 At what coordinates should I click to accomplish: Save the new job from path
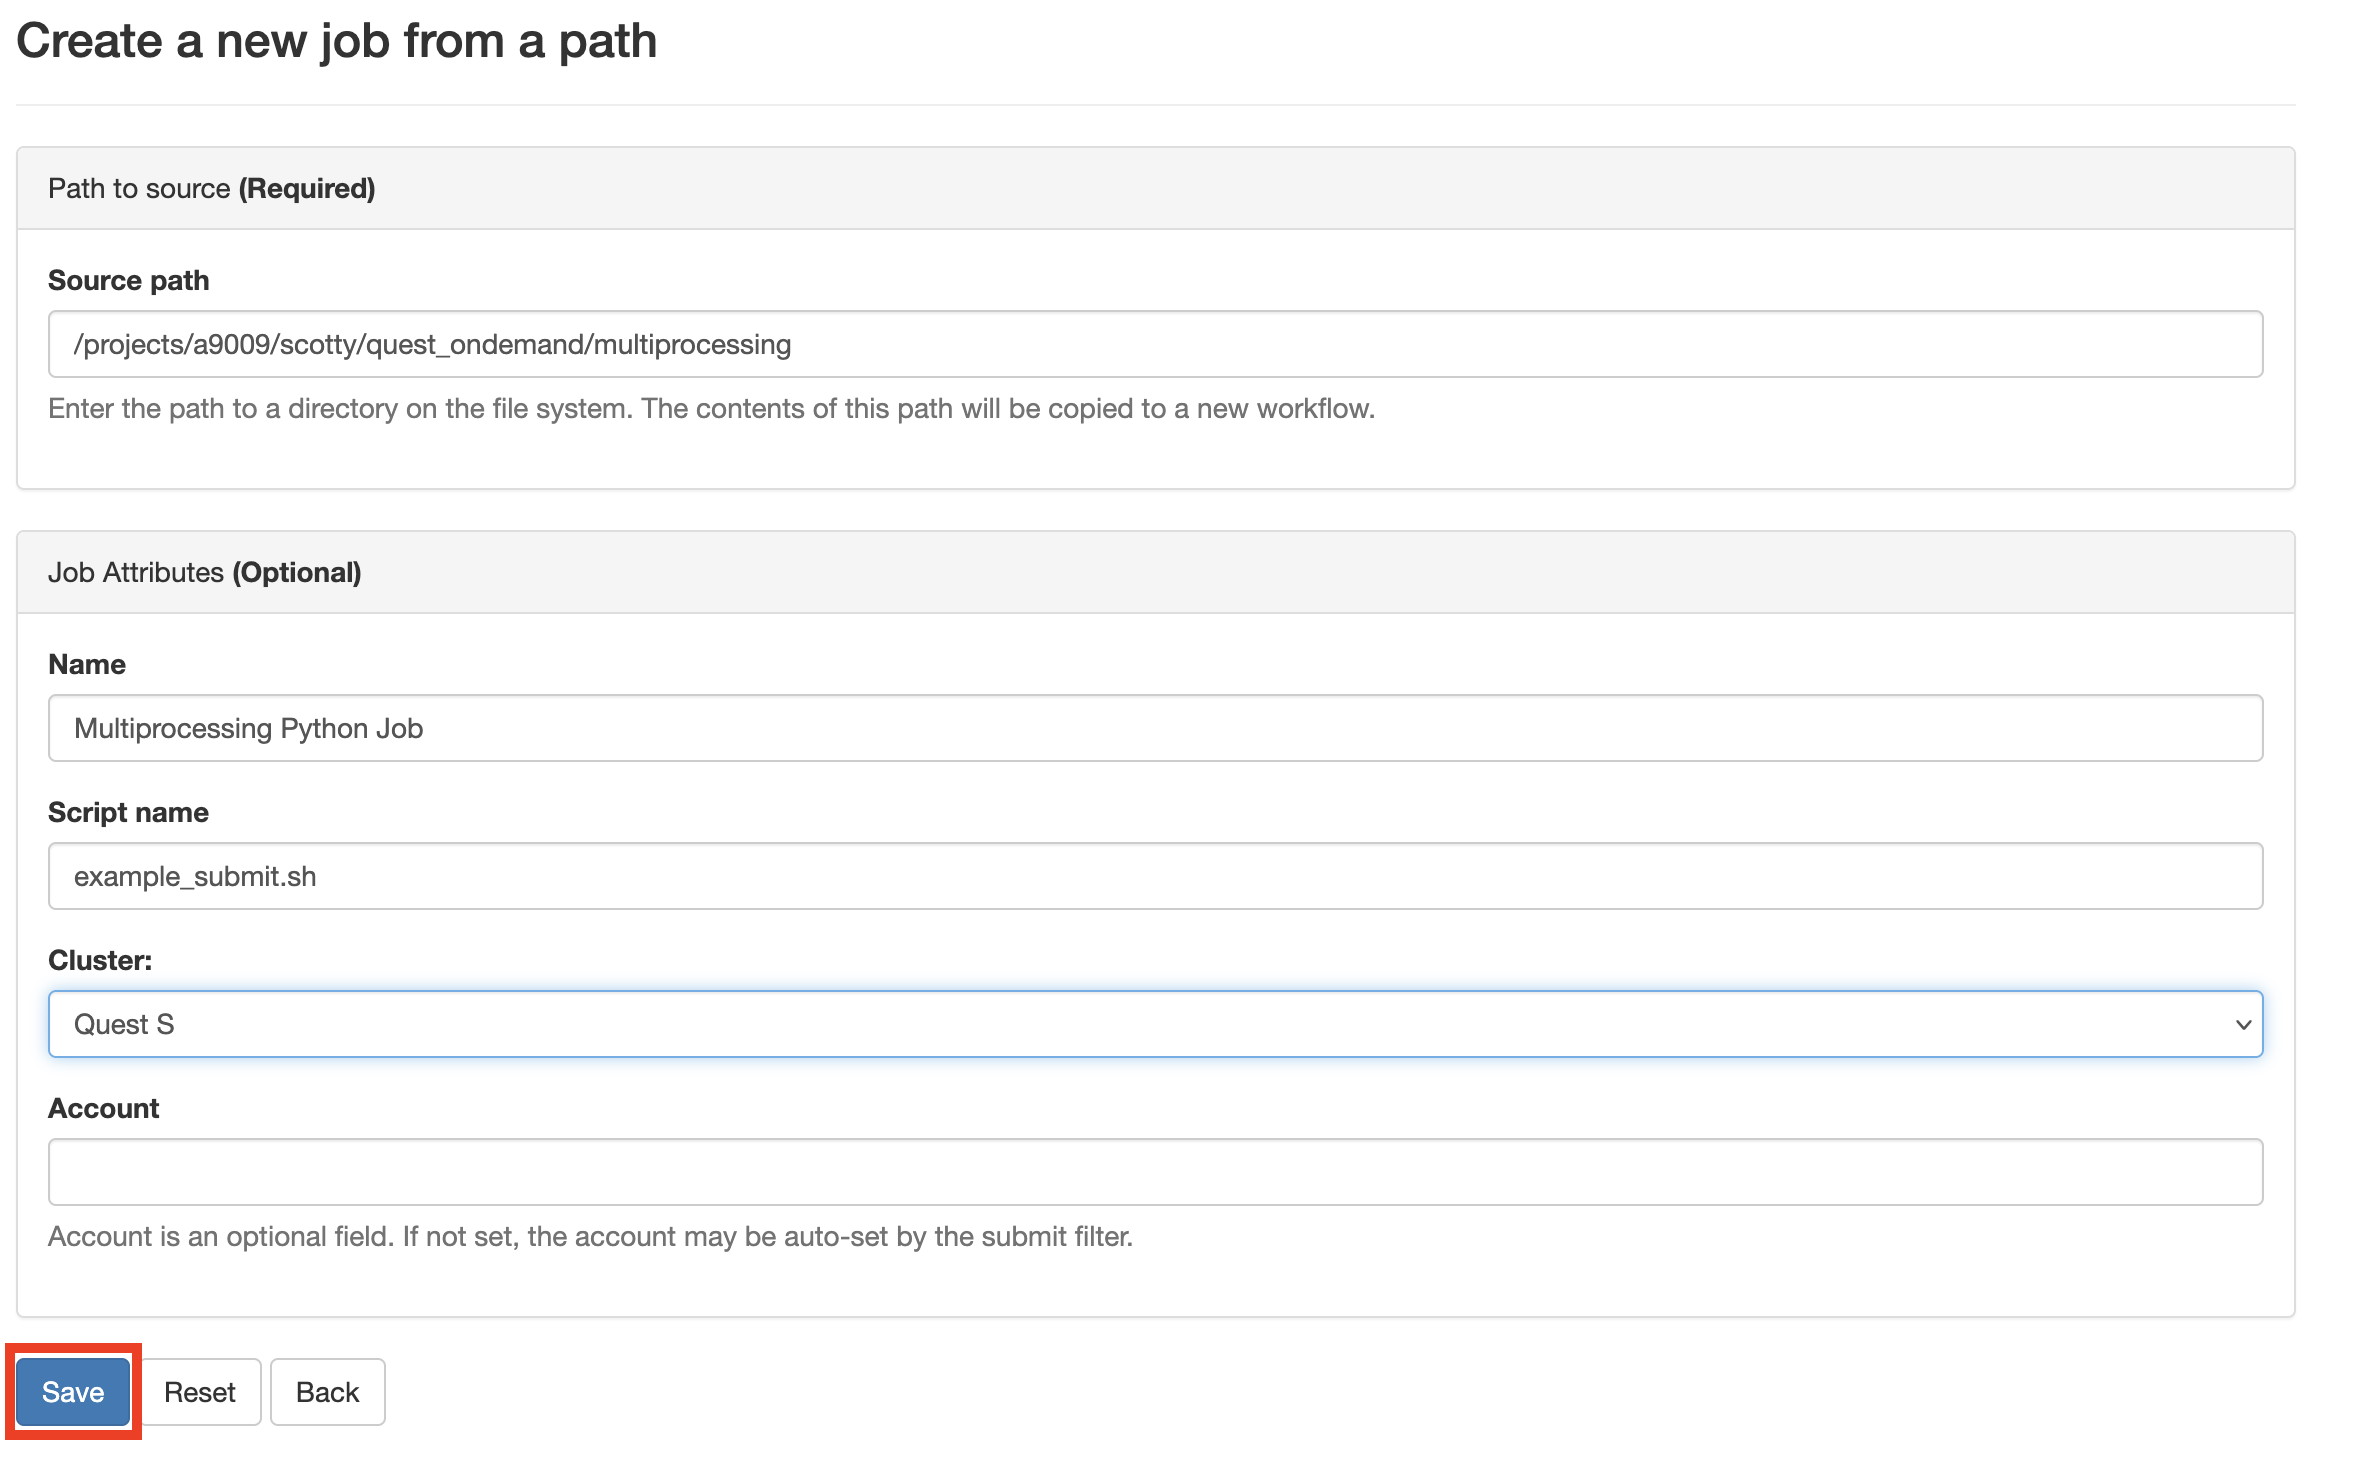click(x=71, y=1391)
